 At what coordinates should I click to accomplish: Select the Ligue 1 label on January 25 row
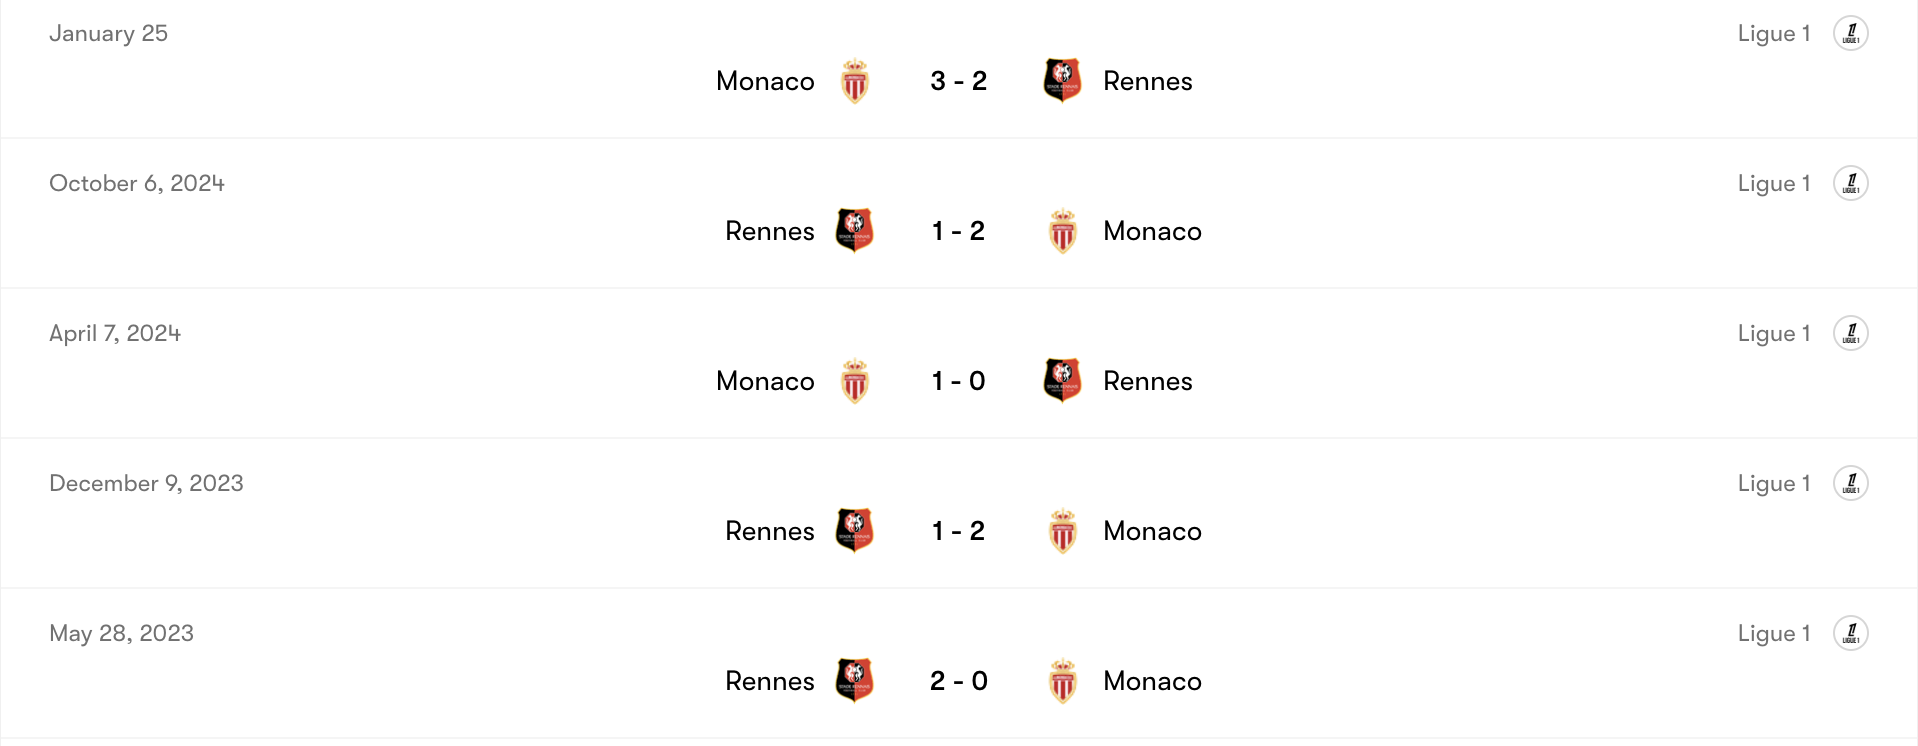[x=1773, y=33]
